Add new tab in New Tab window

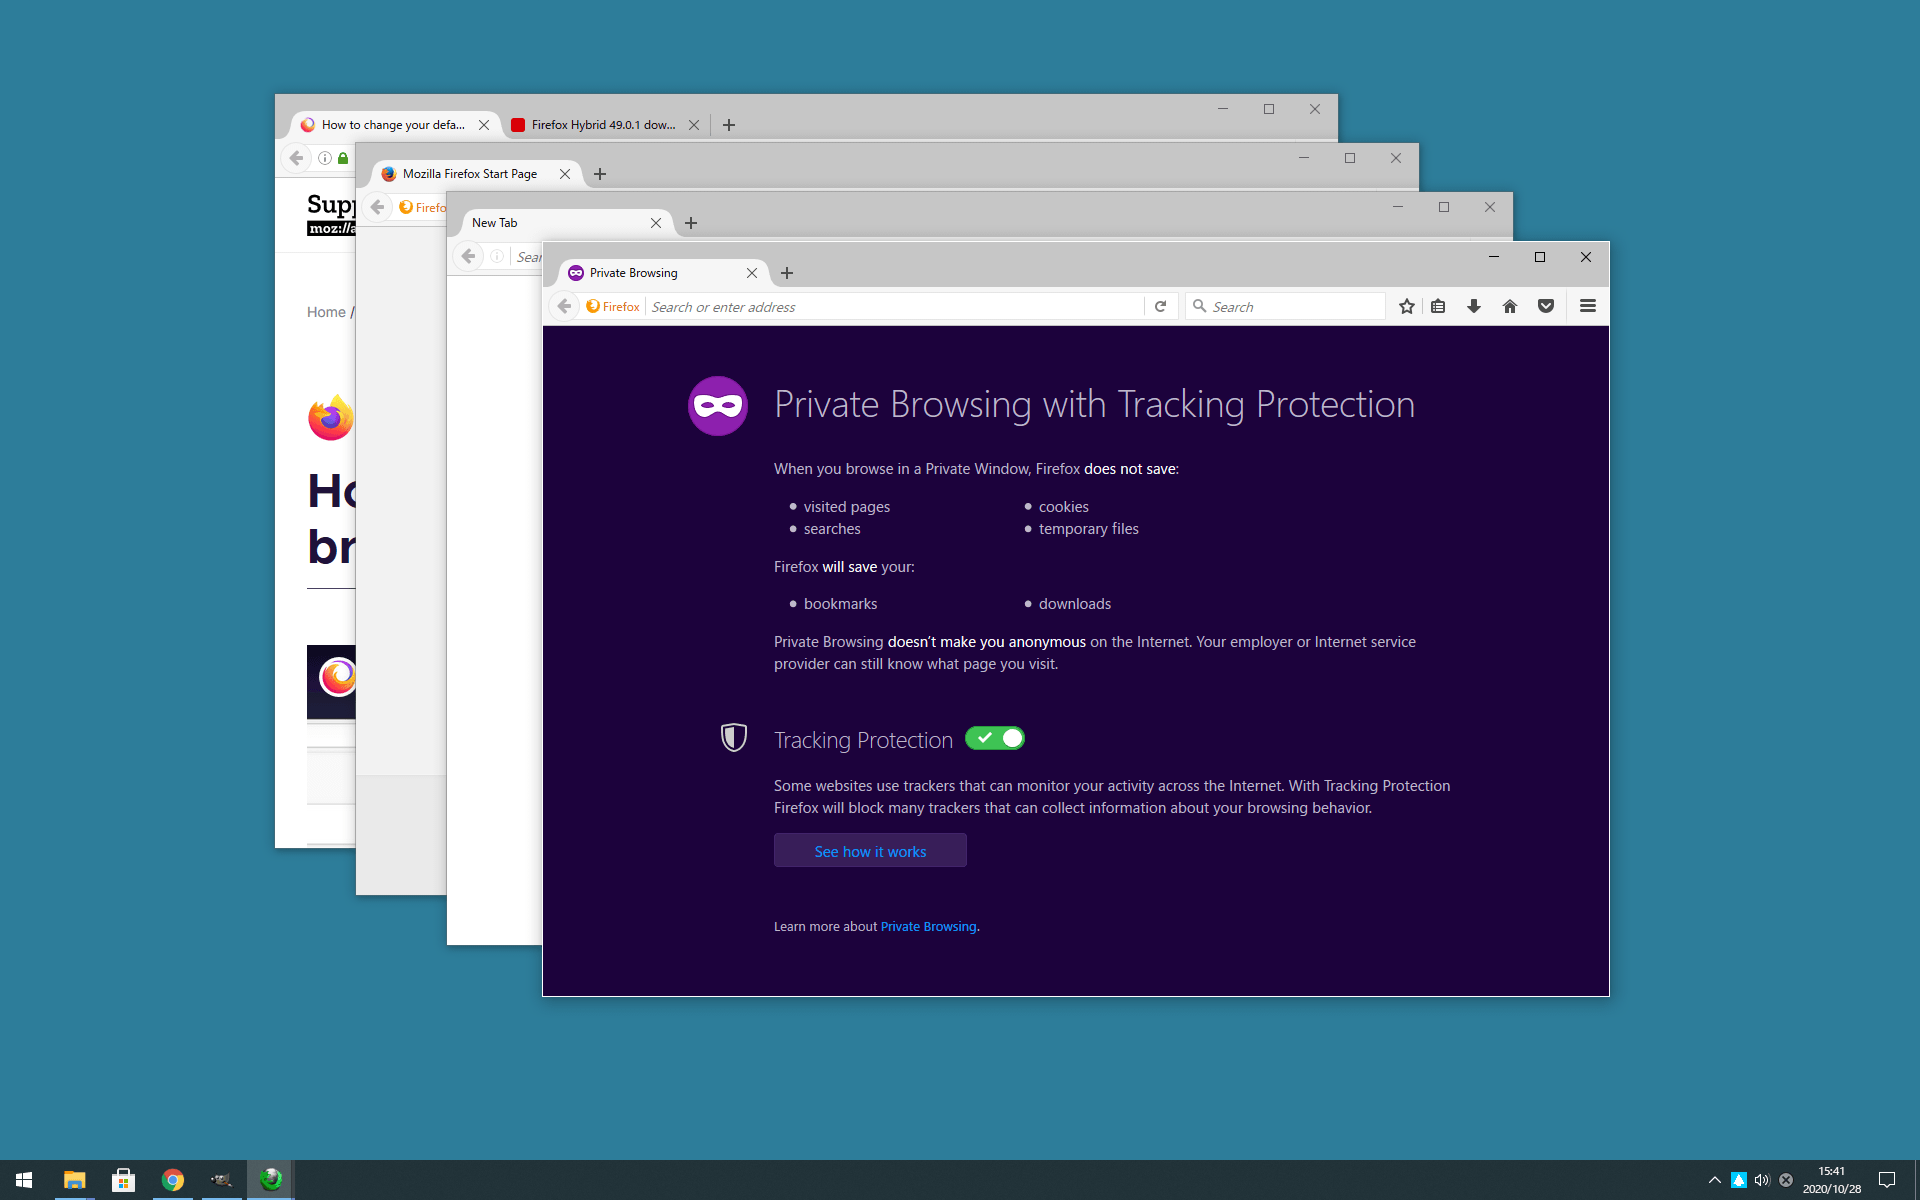(691, 223)
